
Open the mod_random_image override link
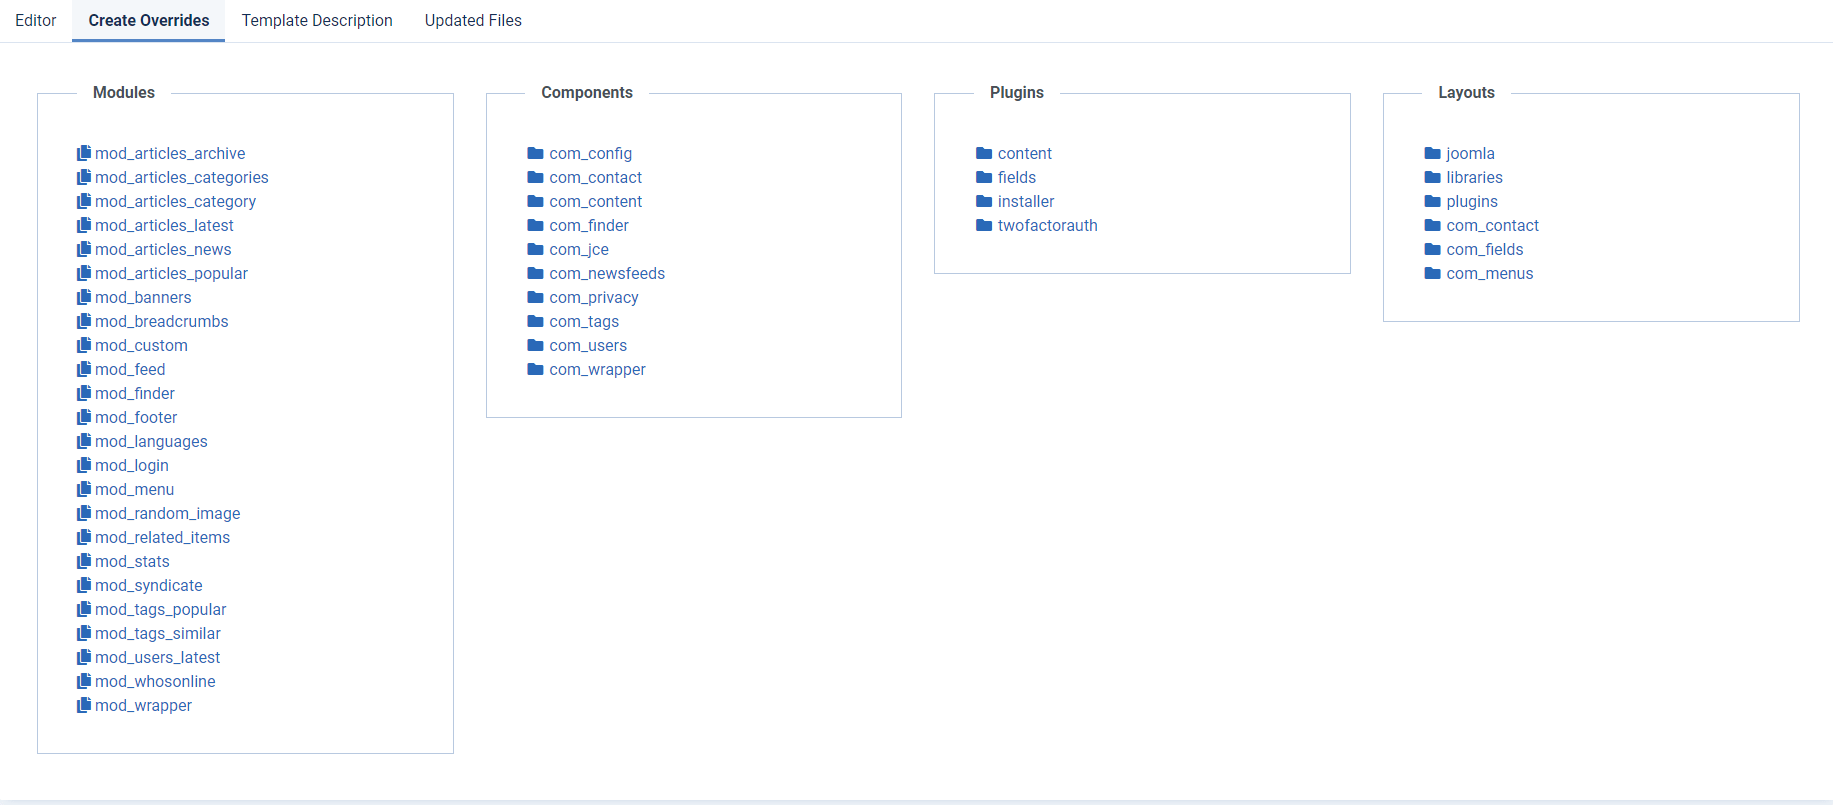click(168, 513)
